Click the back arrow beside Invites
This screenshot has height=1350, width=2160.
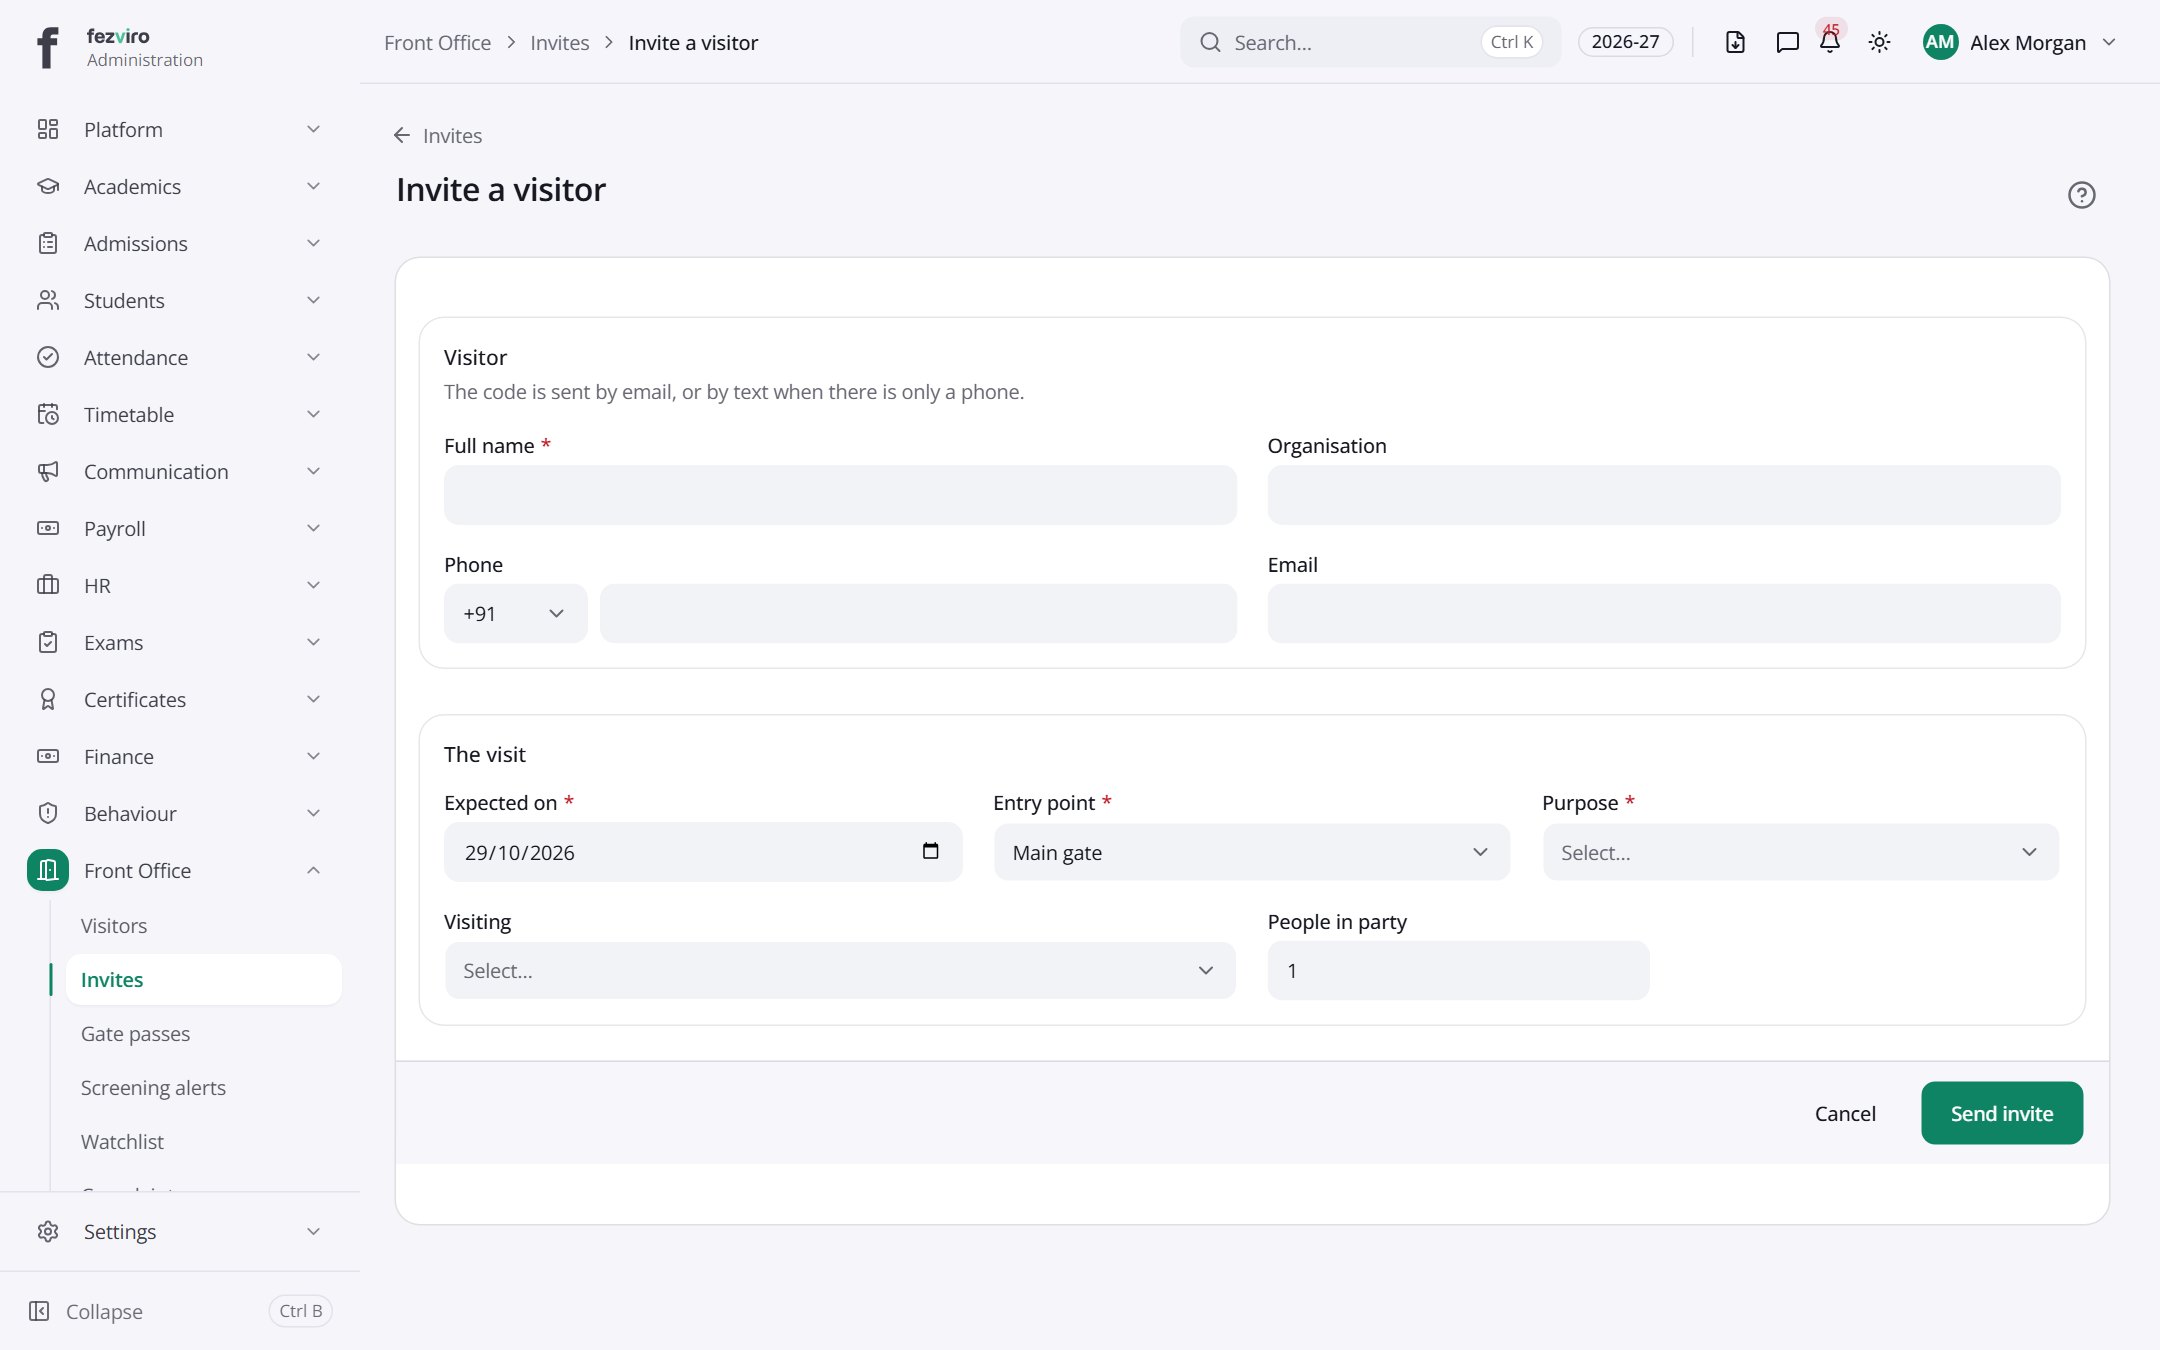[402, 135]
